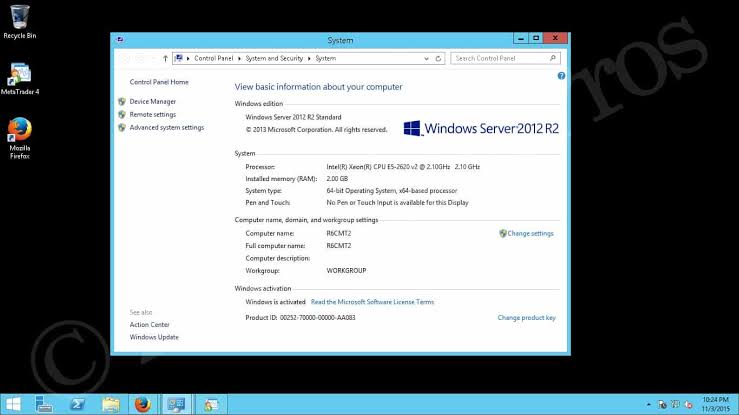The width and height of the screenshot is (739, 415).
Task: Open the Action Center link
Action: (149, 325)
